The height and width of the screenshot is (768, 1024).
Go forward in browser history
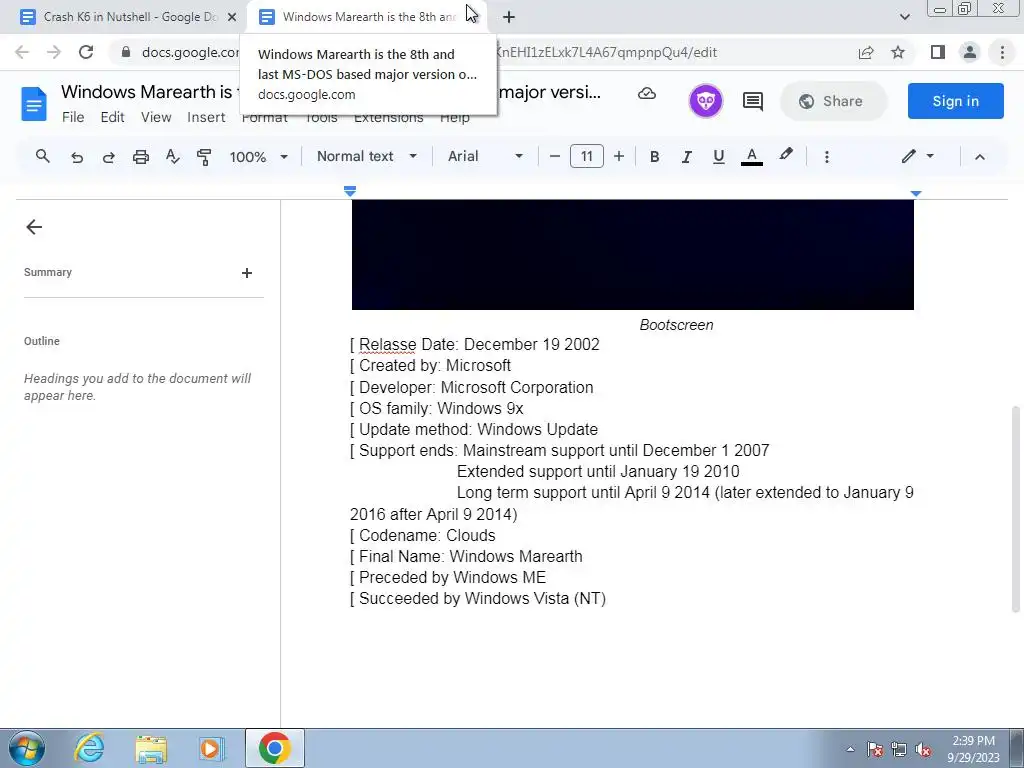click(x=54, y=52)
